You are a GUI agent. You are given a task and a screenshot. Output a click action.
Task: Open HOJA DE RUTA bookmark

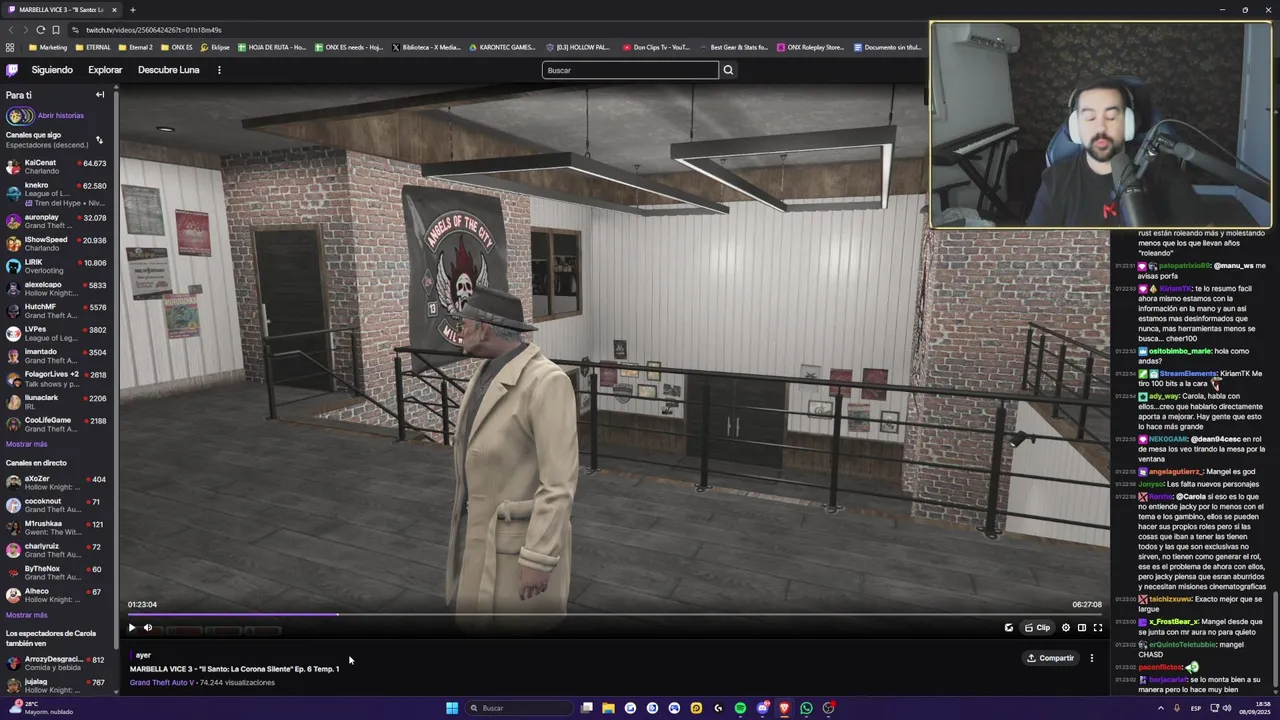[x=272, y=47]
